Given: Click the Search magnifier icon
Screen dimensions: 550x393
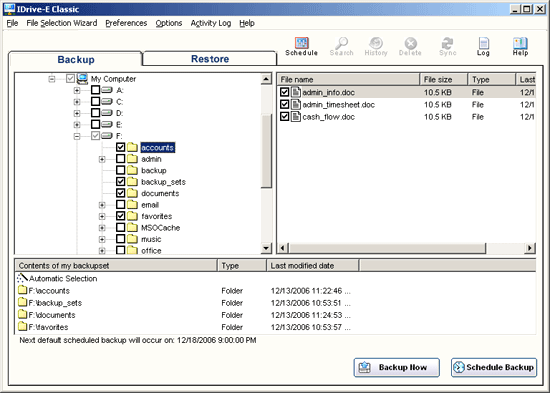Looking at the screenshot, I should pyautogui.click(x=341, y=43).
